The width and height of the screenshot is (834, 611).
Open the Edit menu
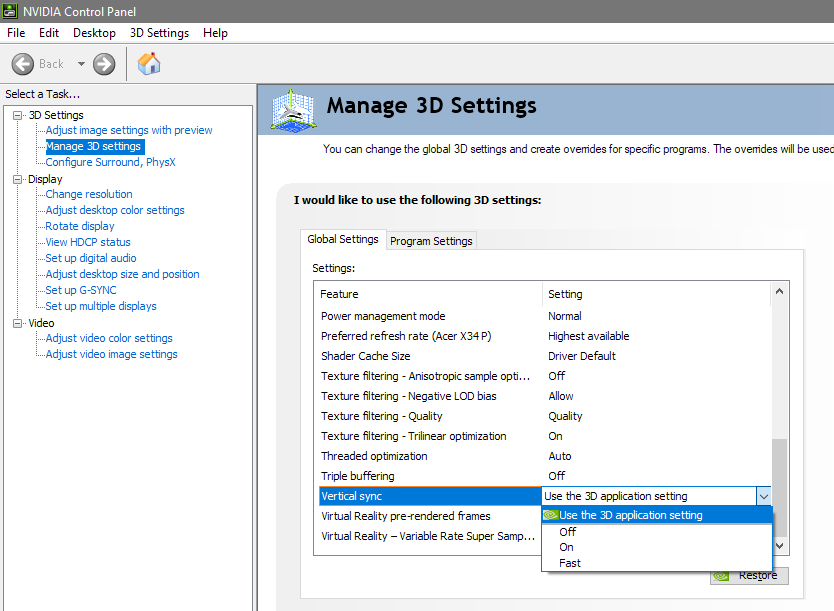(x=48, y=33)
